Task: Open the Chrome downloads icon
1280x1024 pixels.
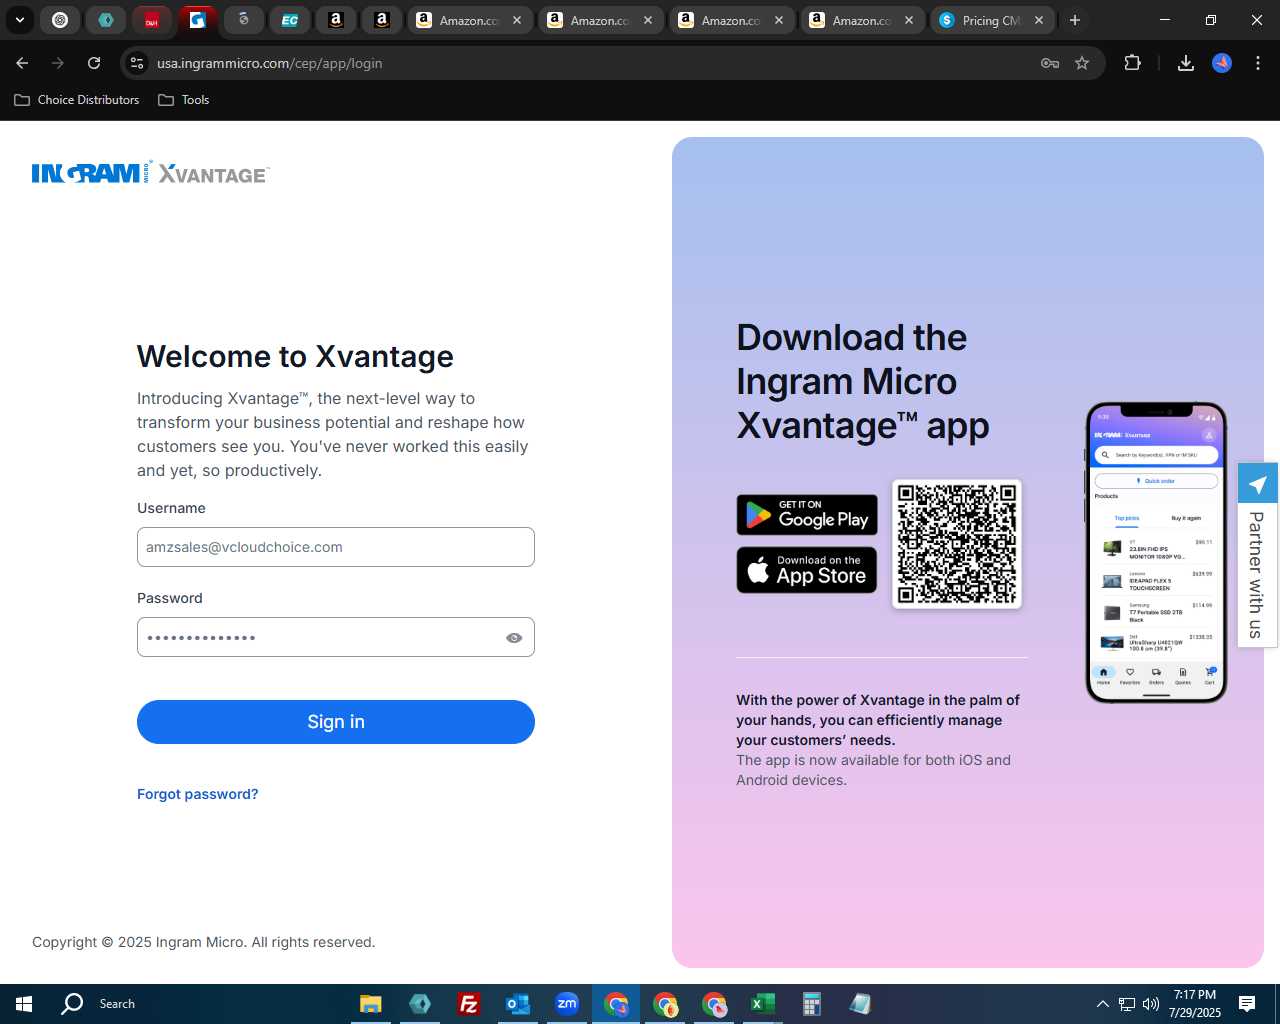Action: 1186,63
